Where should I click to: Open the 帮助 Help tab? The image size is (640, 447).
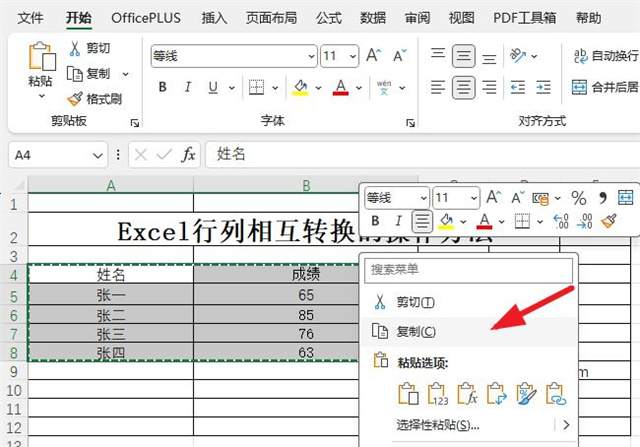(x=588, y=18)
